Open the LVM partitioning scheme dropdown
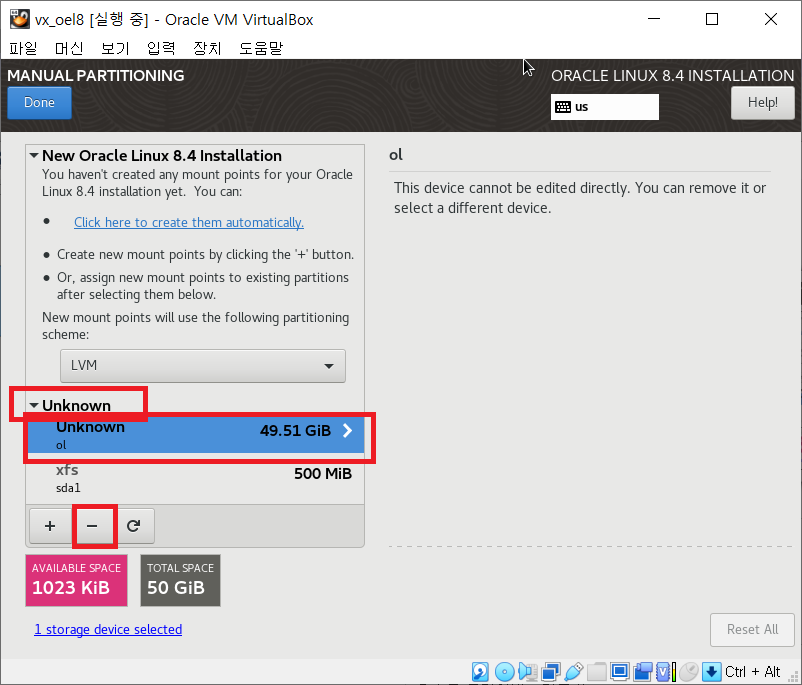 click(x=203, y=366)
